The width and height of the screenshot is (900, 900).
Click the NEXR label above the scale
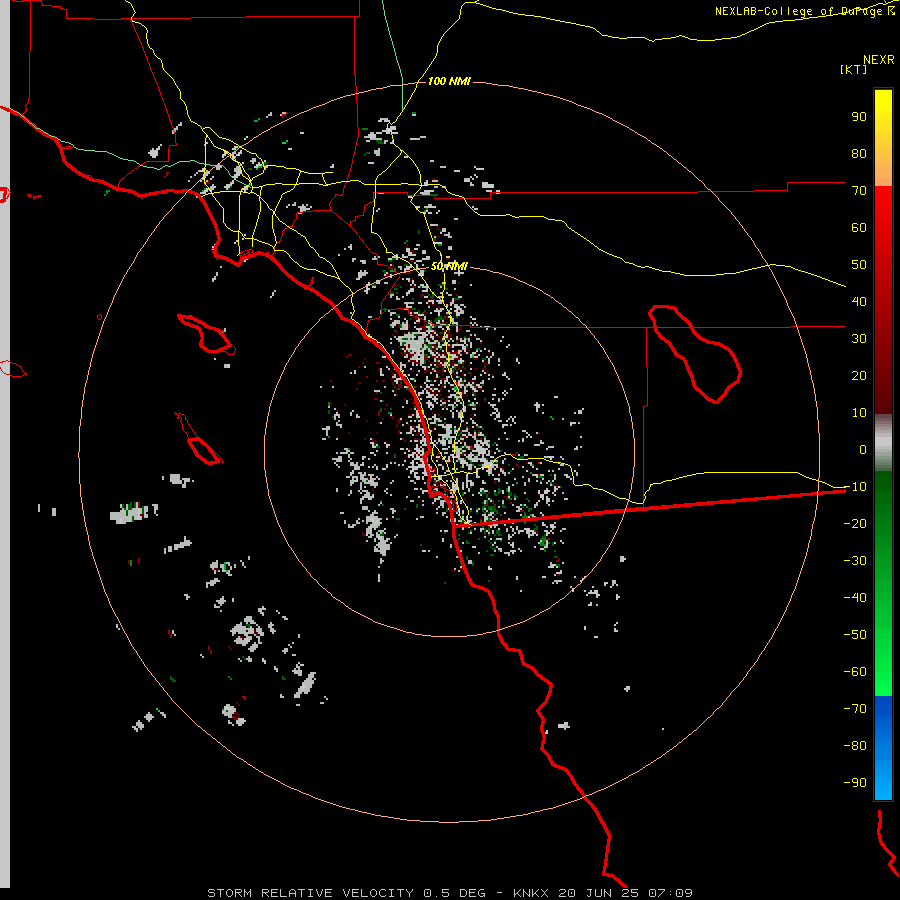pyautogui.click(x=879, y=60)
